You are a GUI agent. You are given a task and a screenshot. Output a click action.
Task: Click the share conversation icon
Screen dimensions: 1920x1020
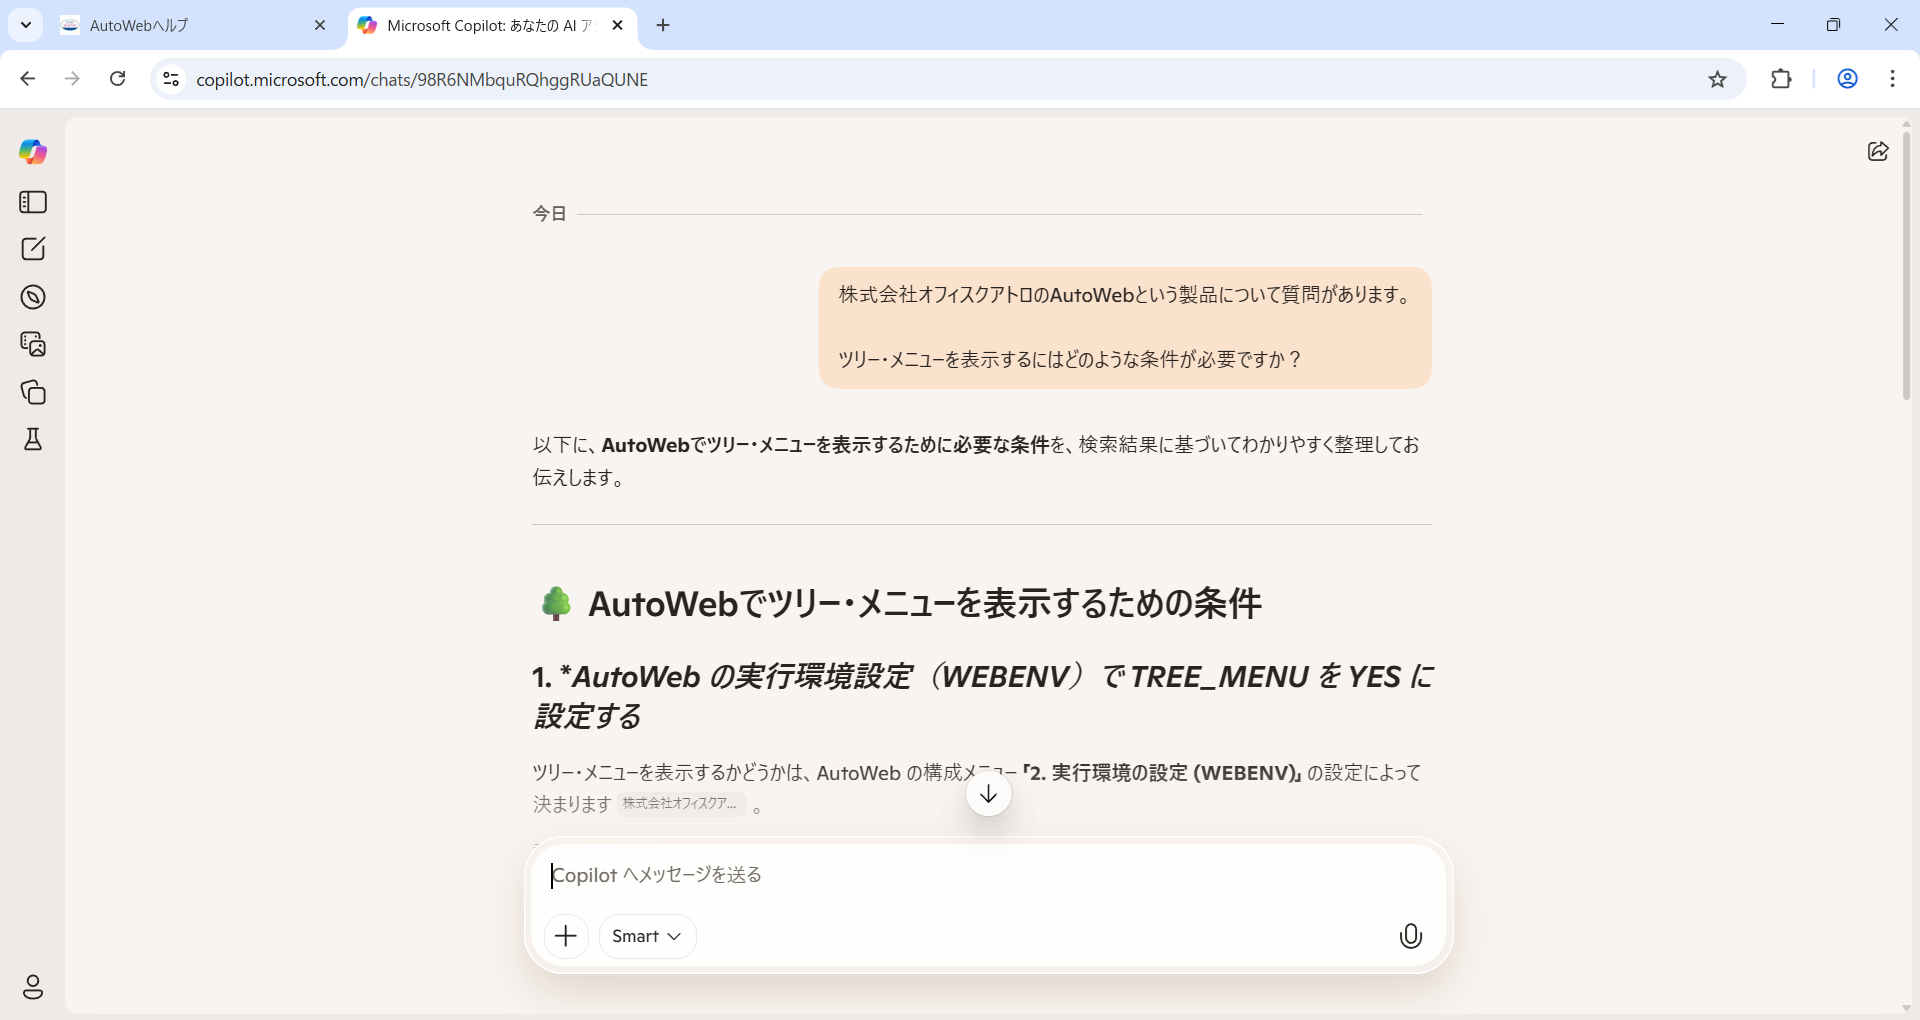click(x=1878, y=151)
